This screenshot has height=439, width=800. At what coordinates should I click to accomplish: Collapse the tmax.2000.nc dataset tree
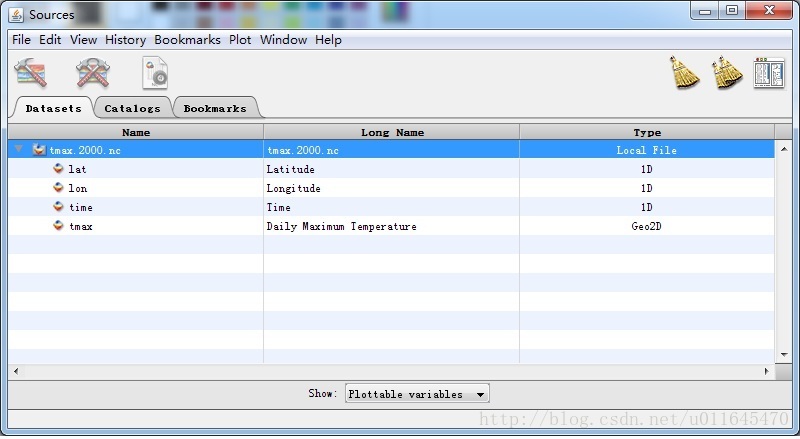(19, 149)
